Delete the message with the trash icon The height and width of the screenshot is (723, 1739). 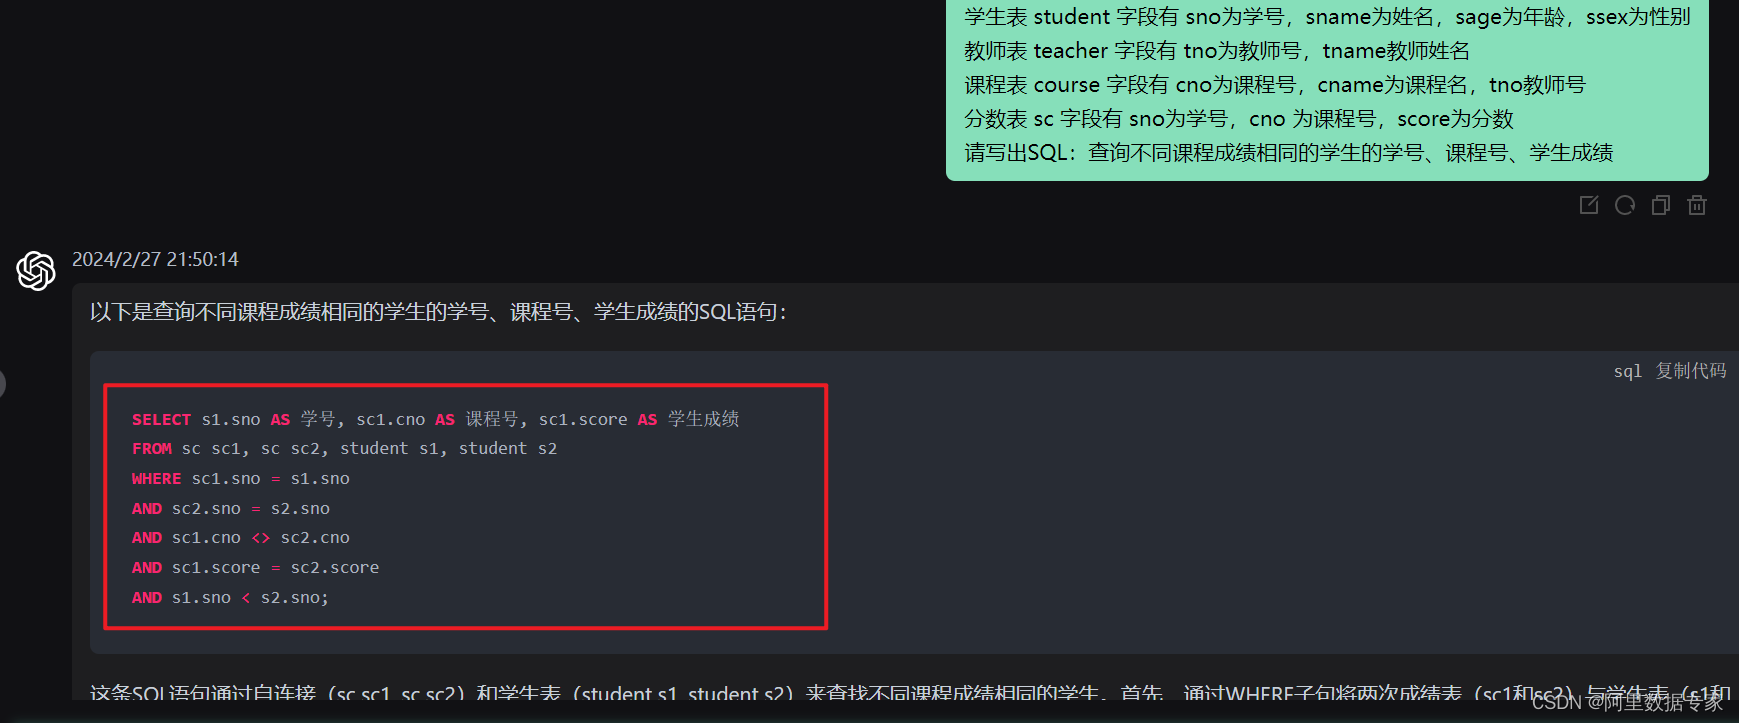(x=1697, y=205)
